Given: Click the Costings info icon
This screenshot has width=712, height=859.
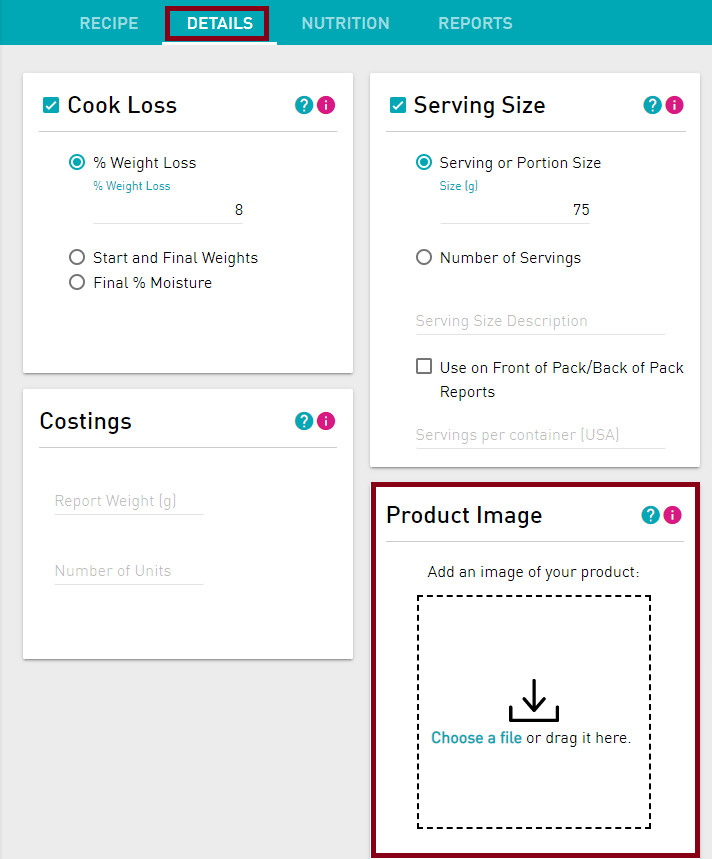Looking at the screenshot, I should pyautogui.click(x=328, y=420).
